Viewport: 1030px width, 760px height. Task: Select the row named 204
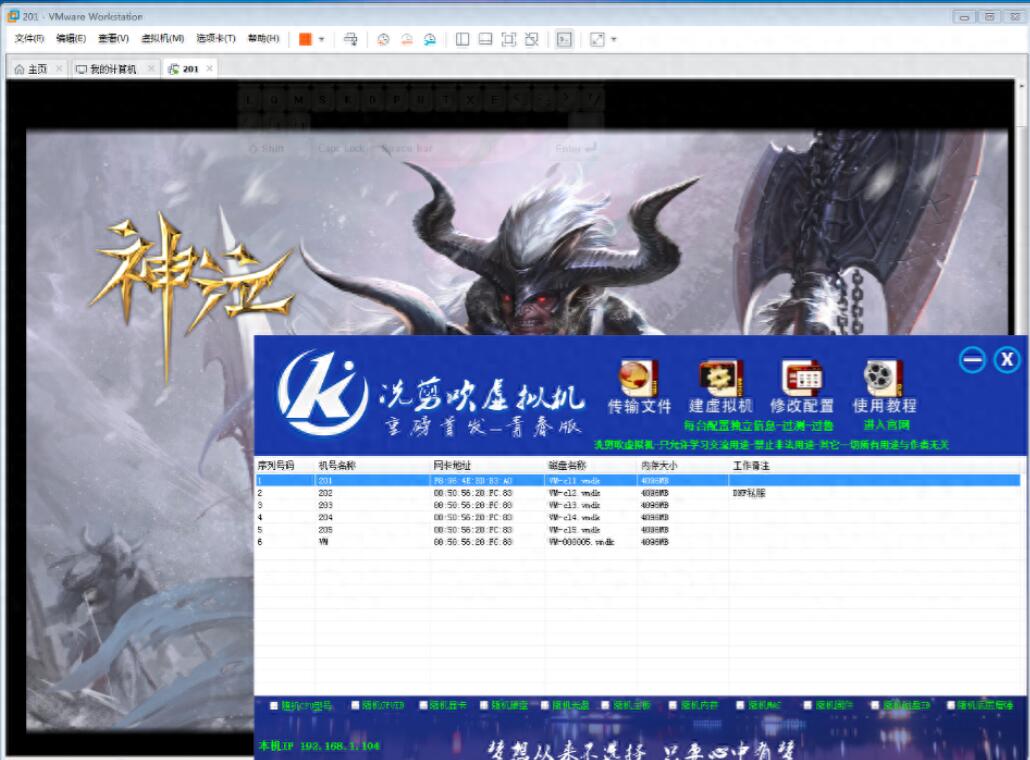[638, 518]
